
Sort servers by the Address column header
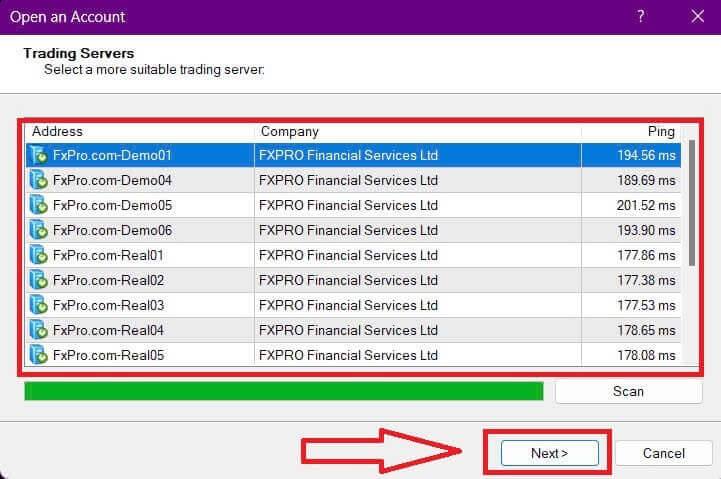[x=140, y=131]
